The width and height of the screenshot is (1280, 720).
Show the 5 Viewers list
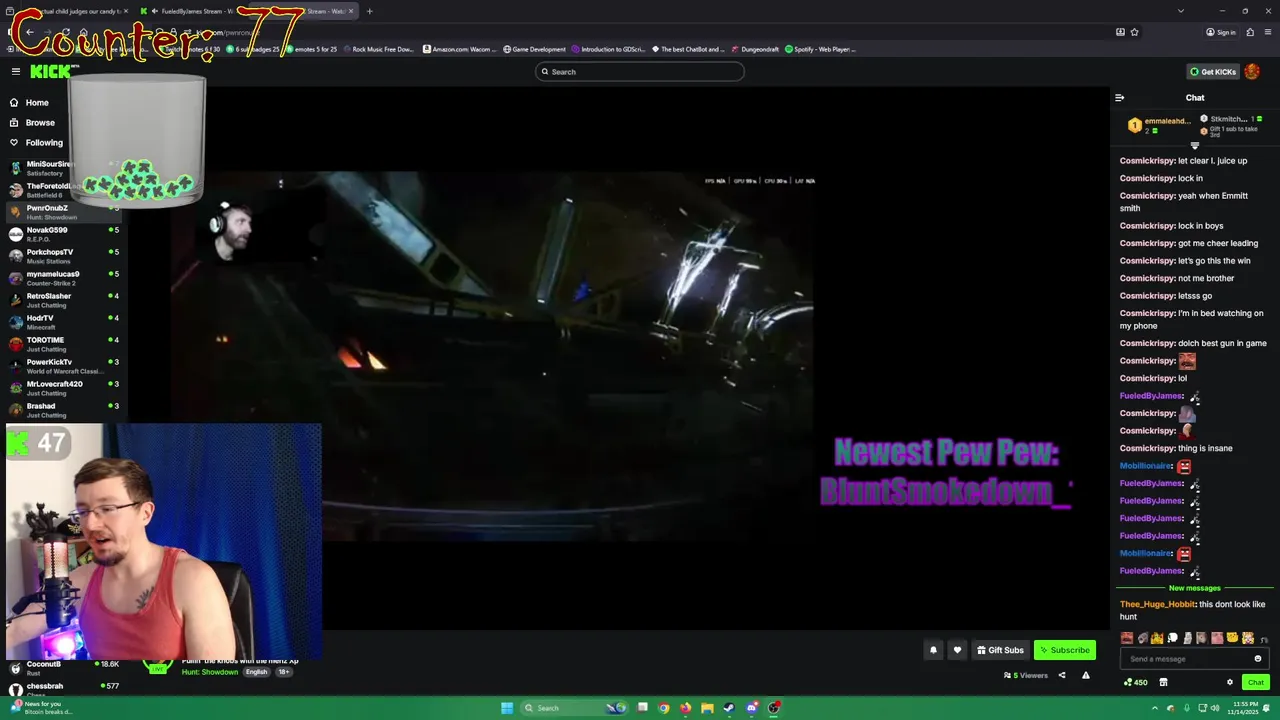(x=1026, y=675)
